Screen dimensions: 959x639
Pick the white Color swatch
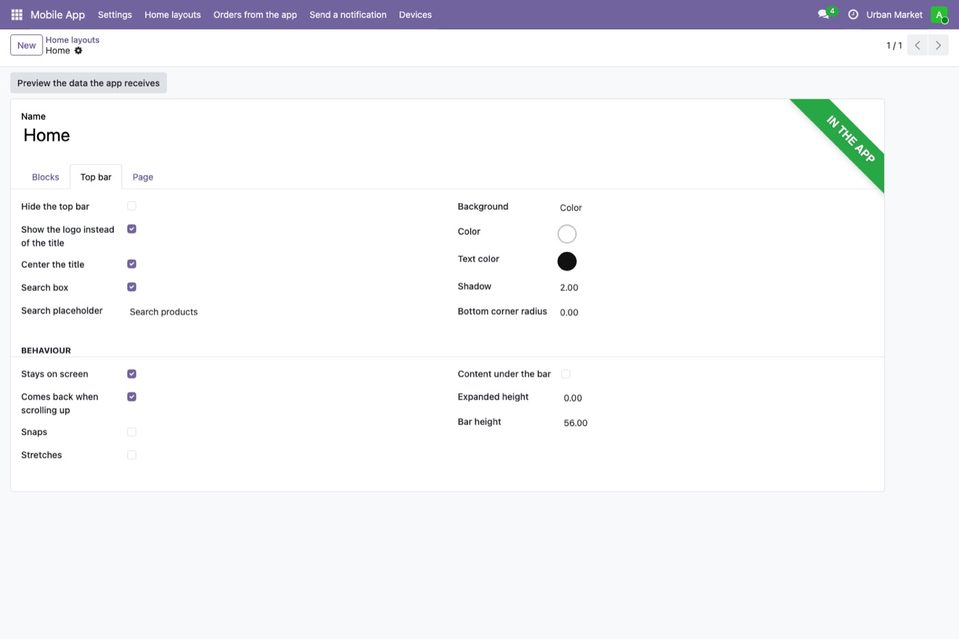tap(567, 234)
